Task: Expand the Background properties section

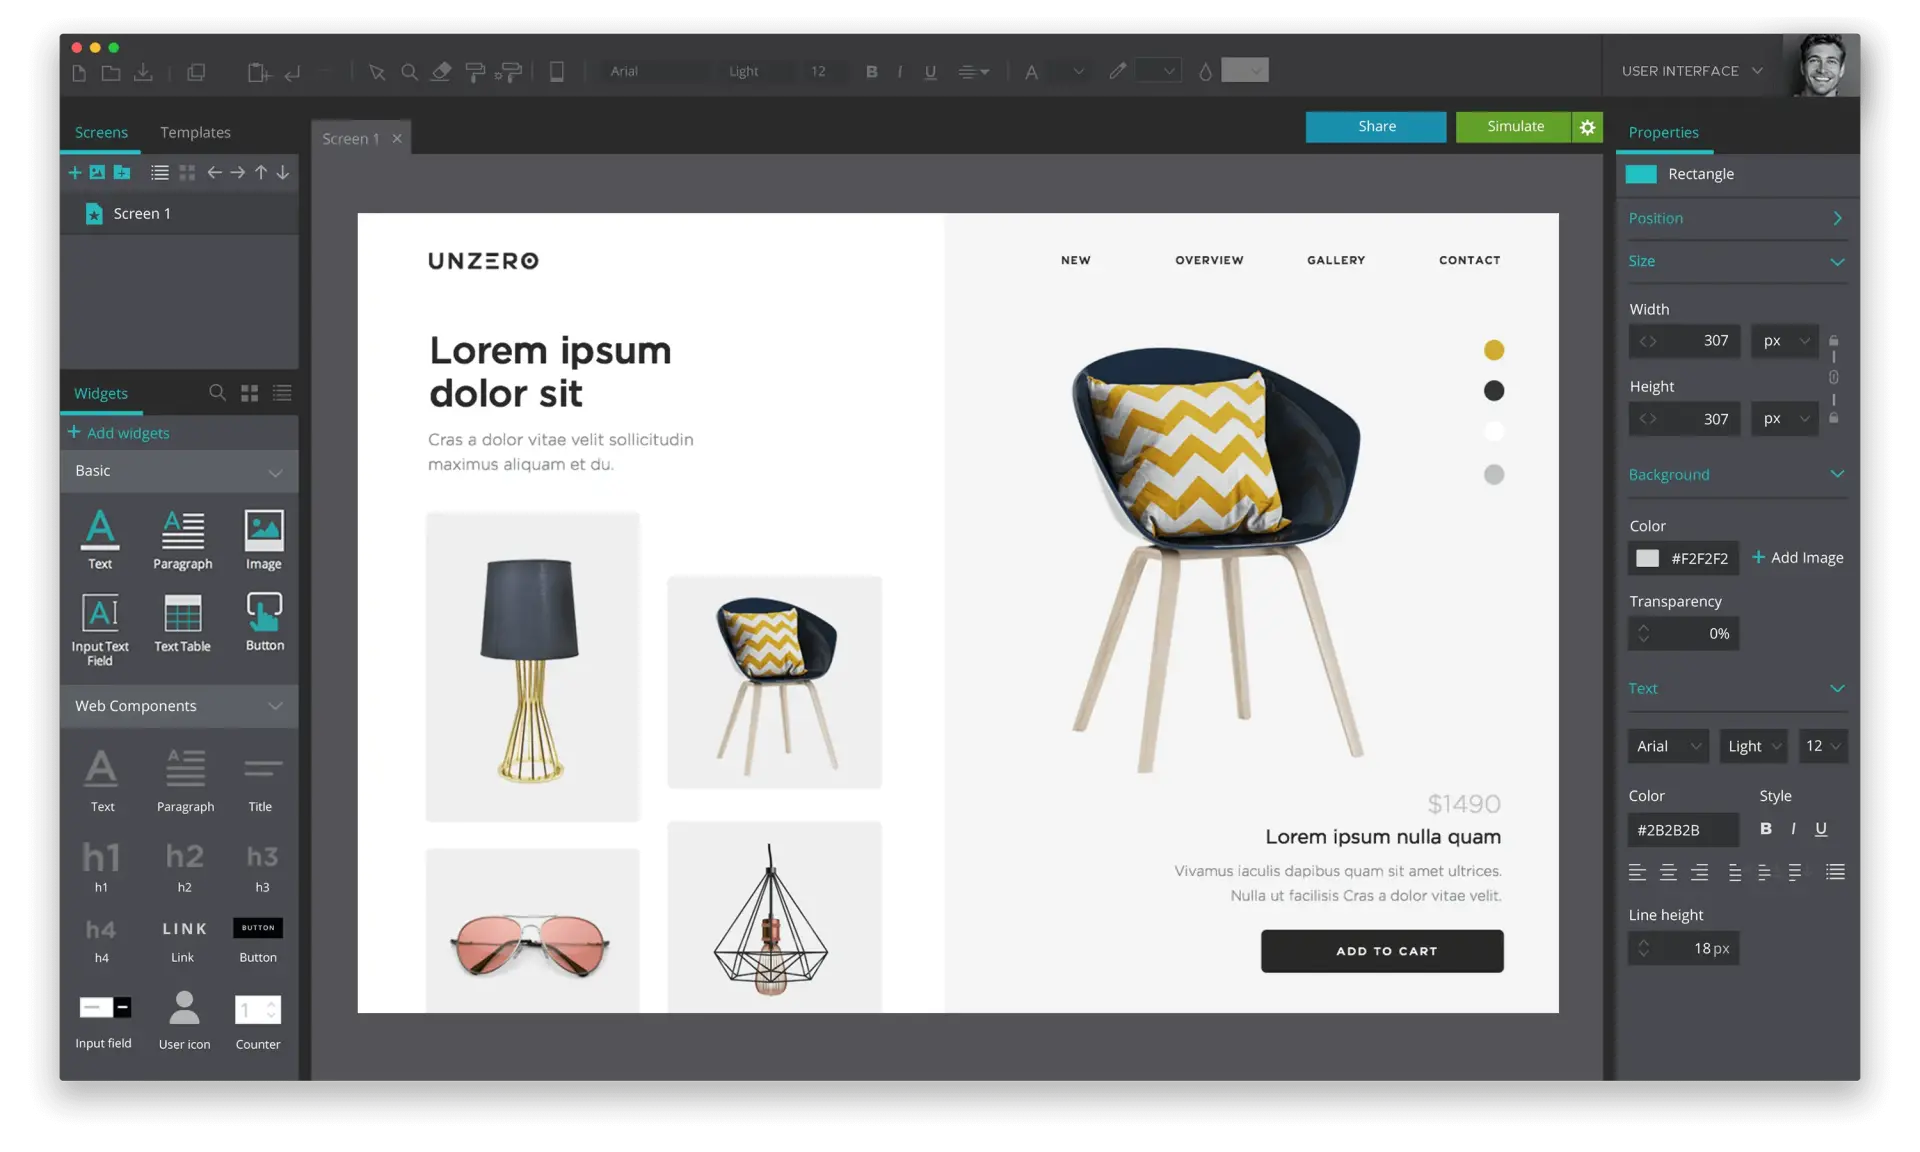Action: 1838,475
